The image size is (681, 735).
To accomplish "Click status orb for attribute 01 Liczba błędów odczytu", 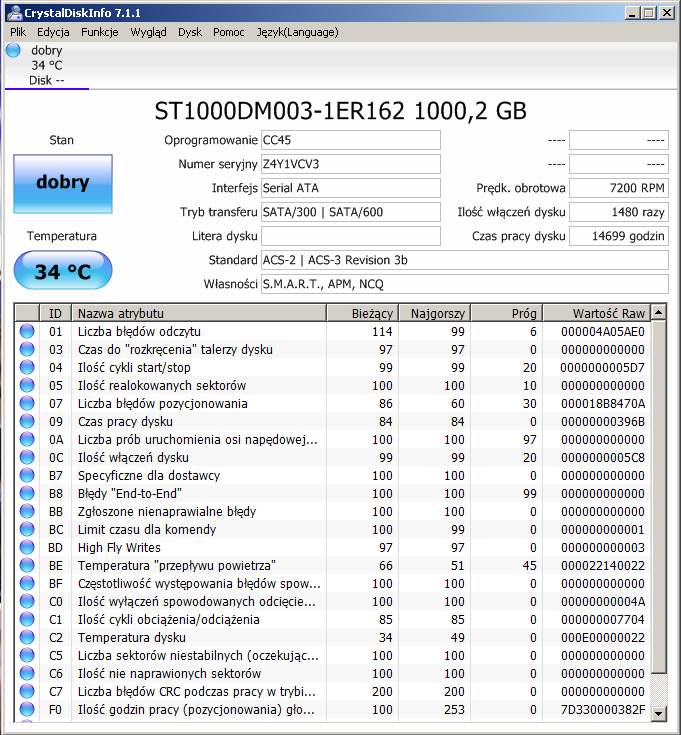I will 27,331.
